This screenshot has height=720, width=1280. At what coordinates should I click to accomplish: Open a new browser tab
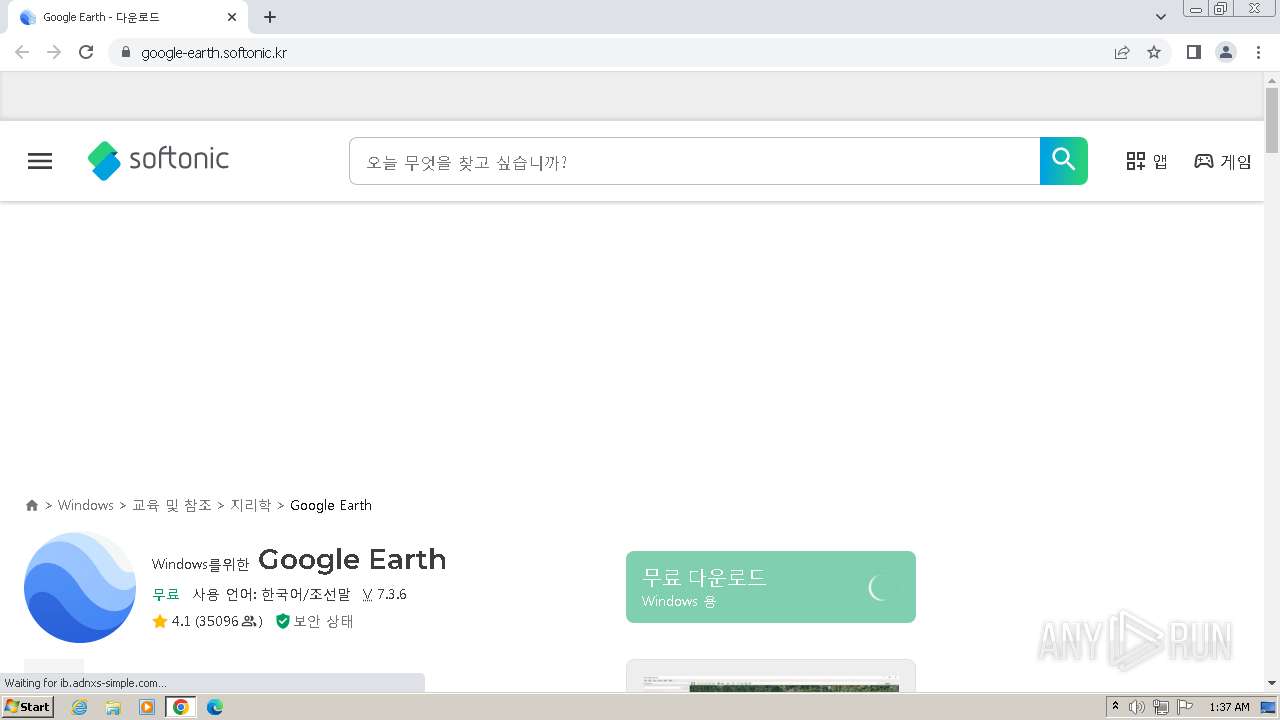(x=270, y=17)
